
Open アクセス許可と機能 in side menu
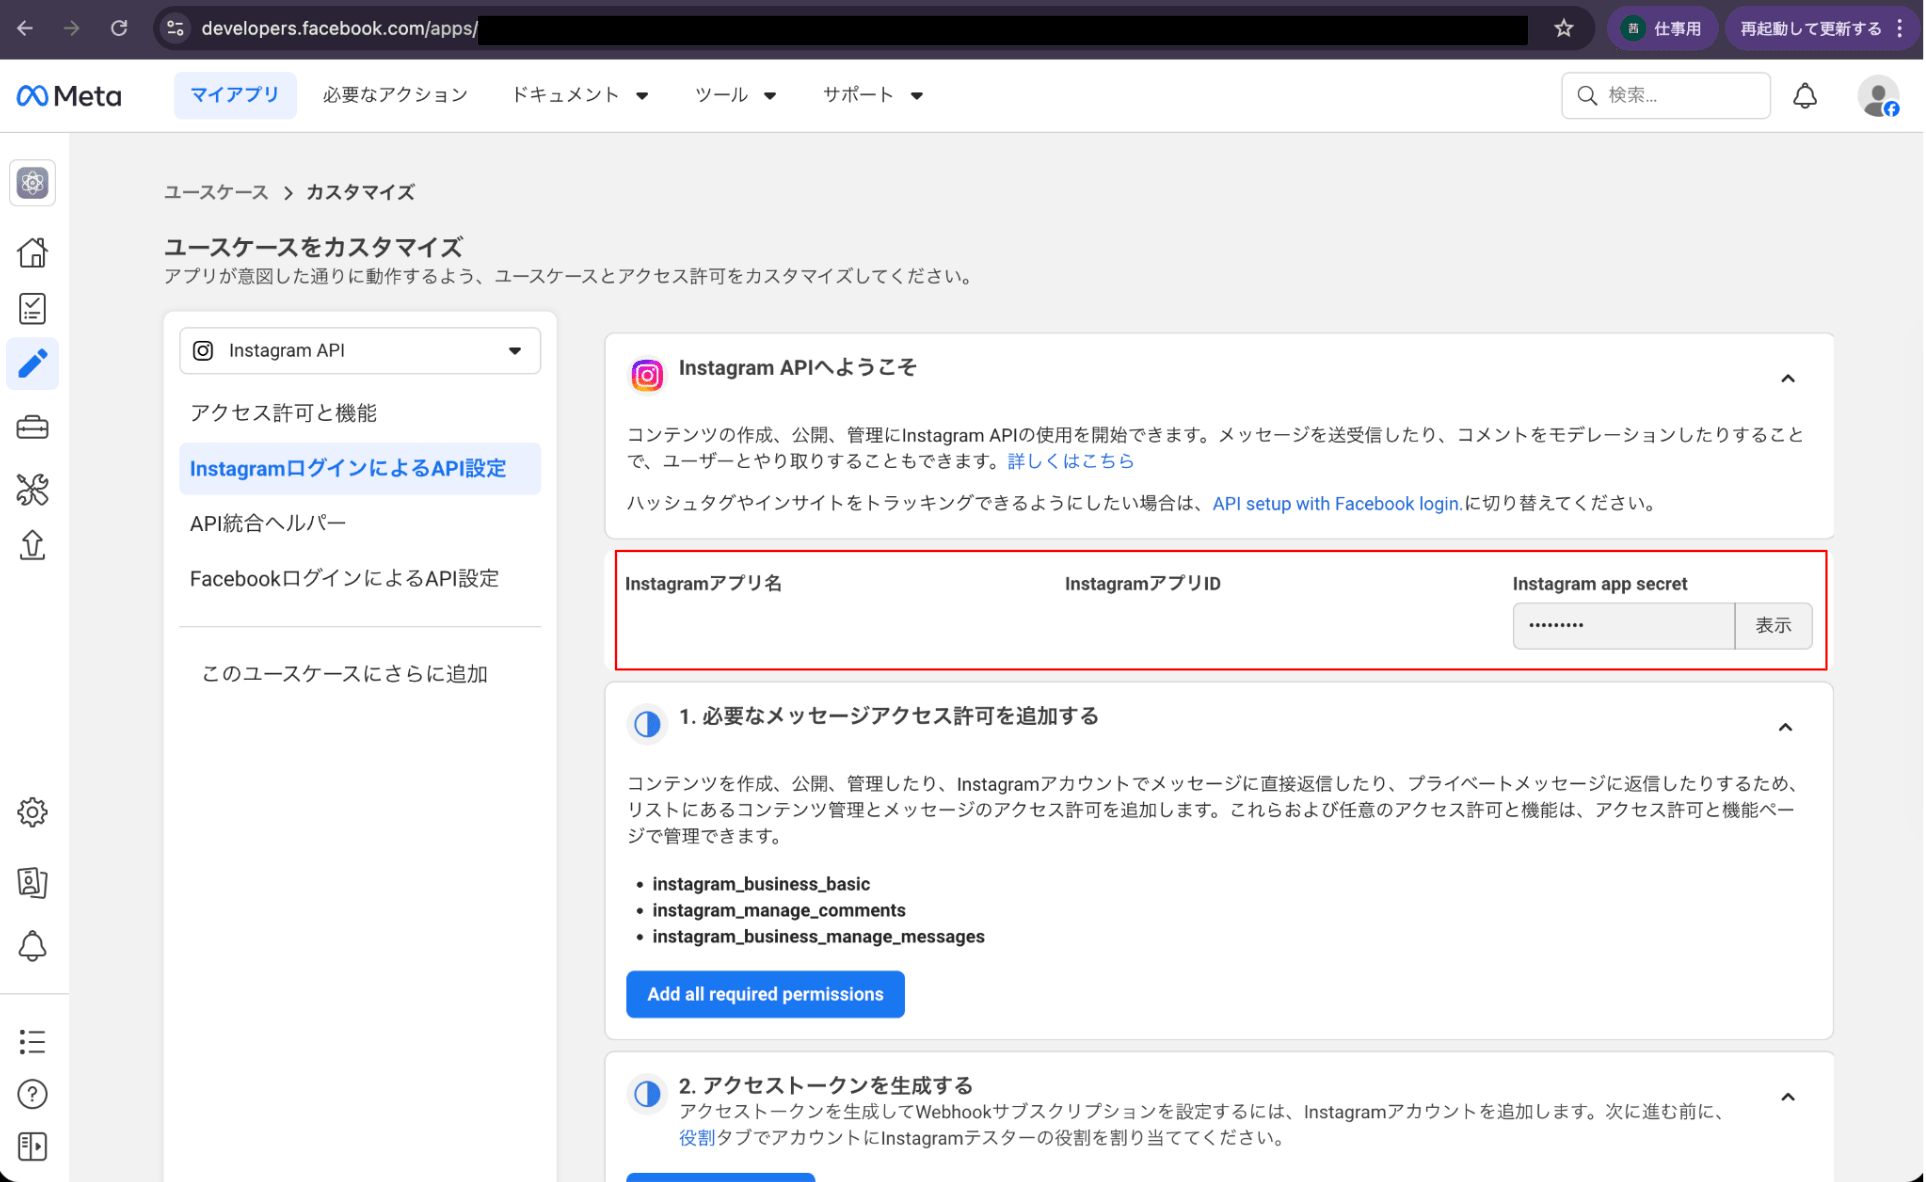point(283,413)
